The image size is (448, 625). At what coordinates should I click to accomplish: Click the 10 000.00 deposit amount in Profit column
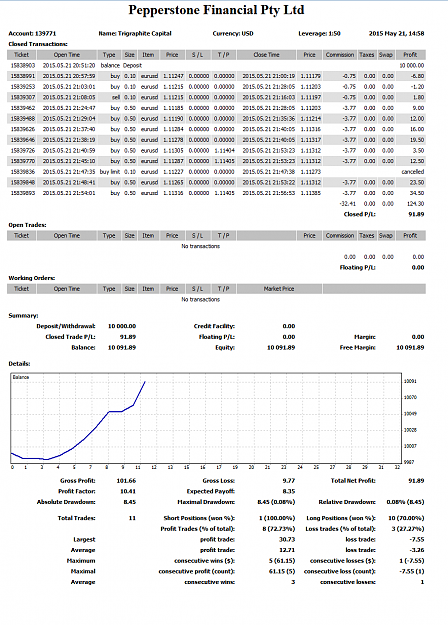click(412, 65)
